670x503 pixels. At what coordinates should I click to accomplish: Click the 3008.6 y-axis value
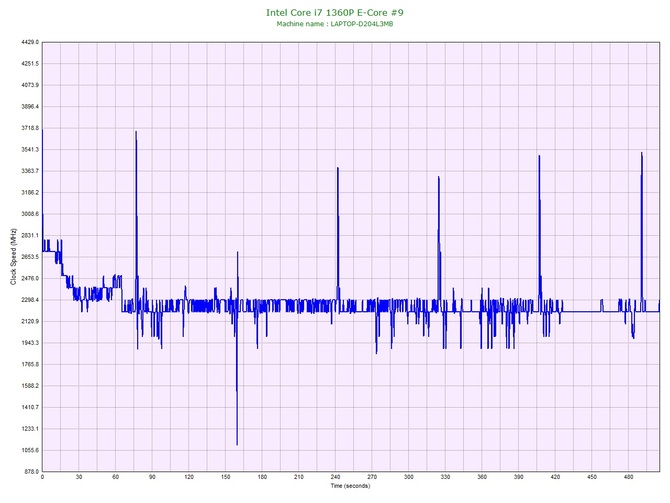pyautogui.click(x=30, y=214)
